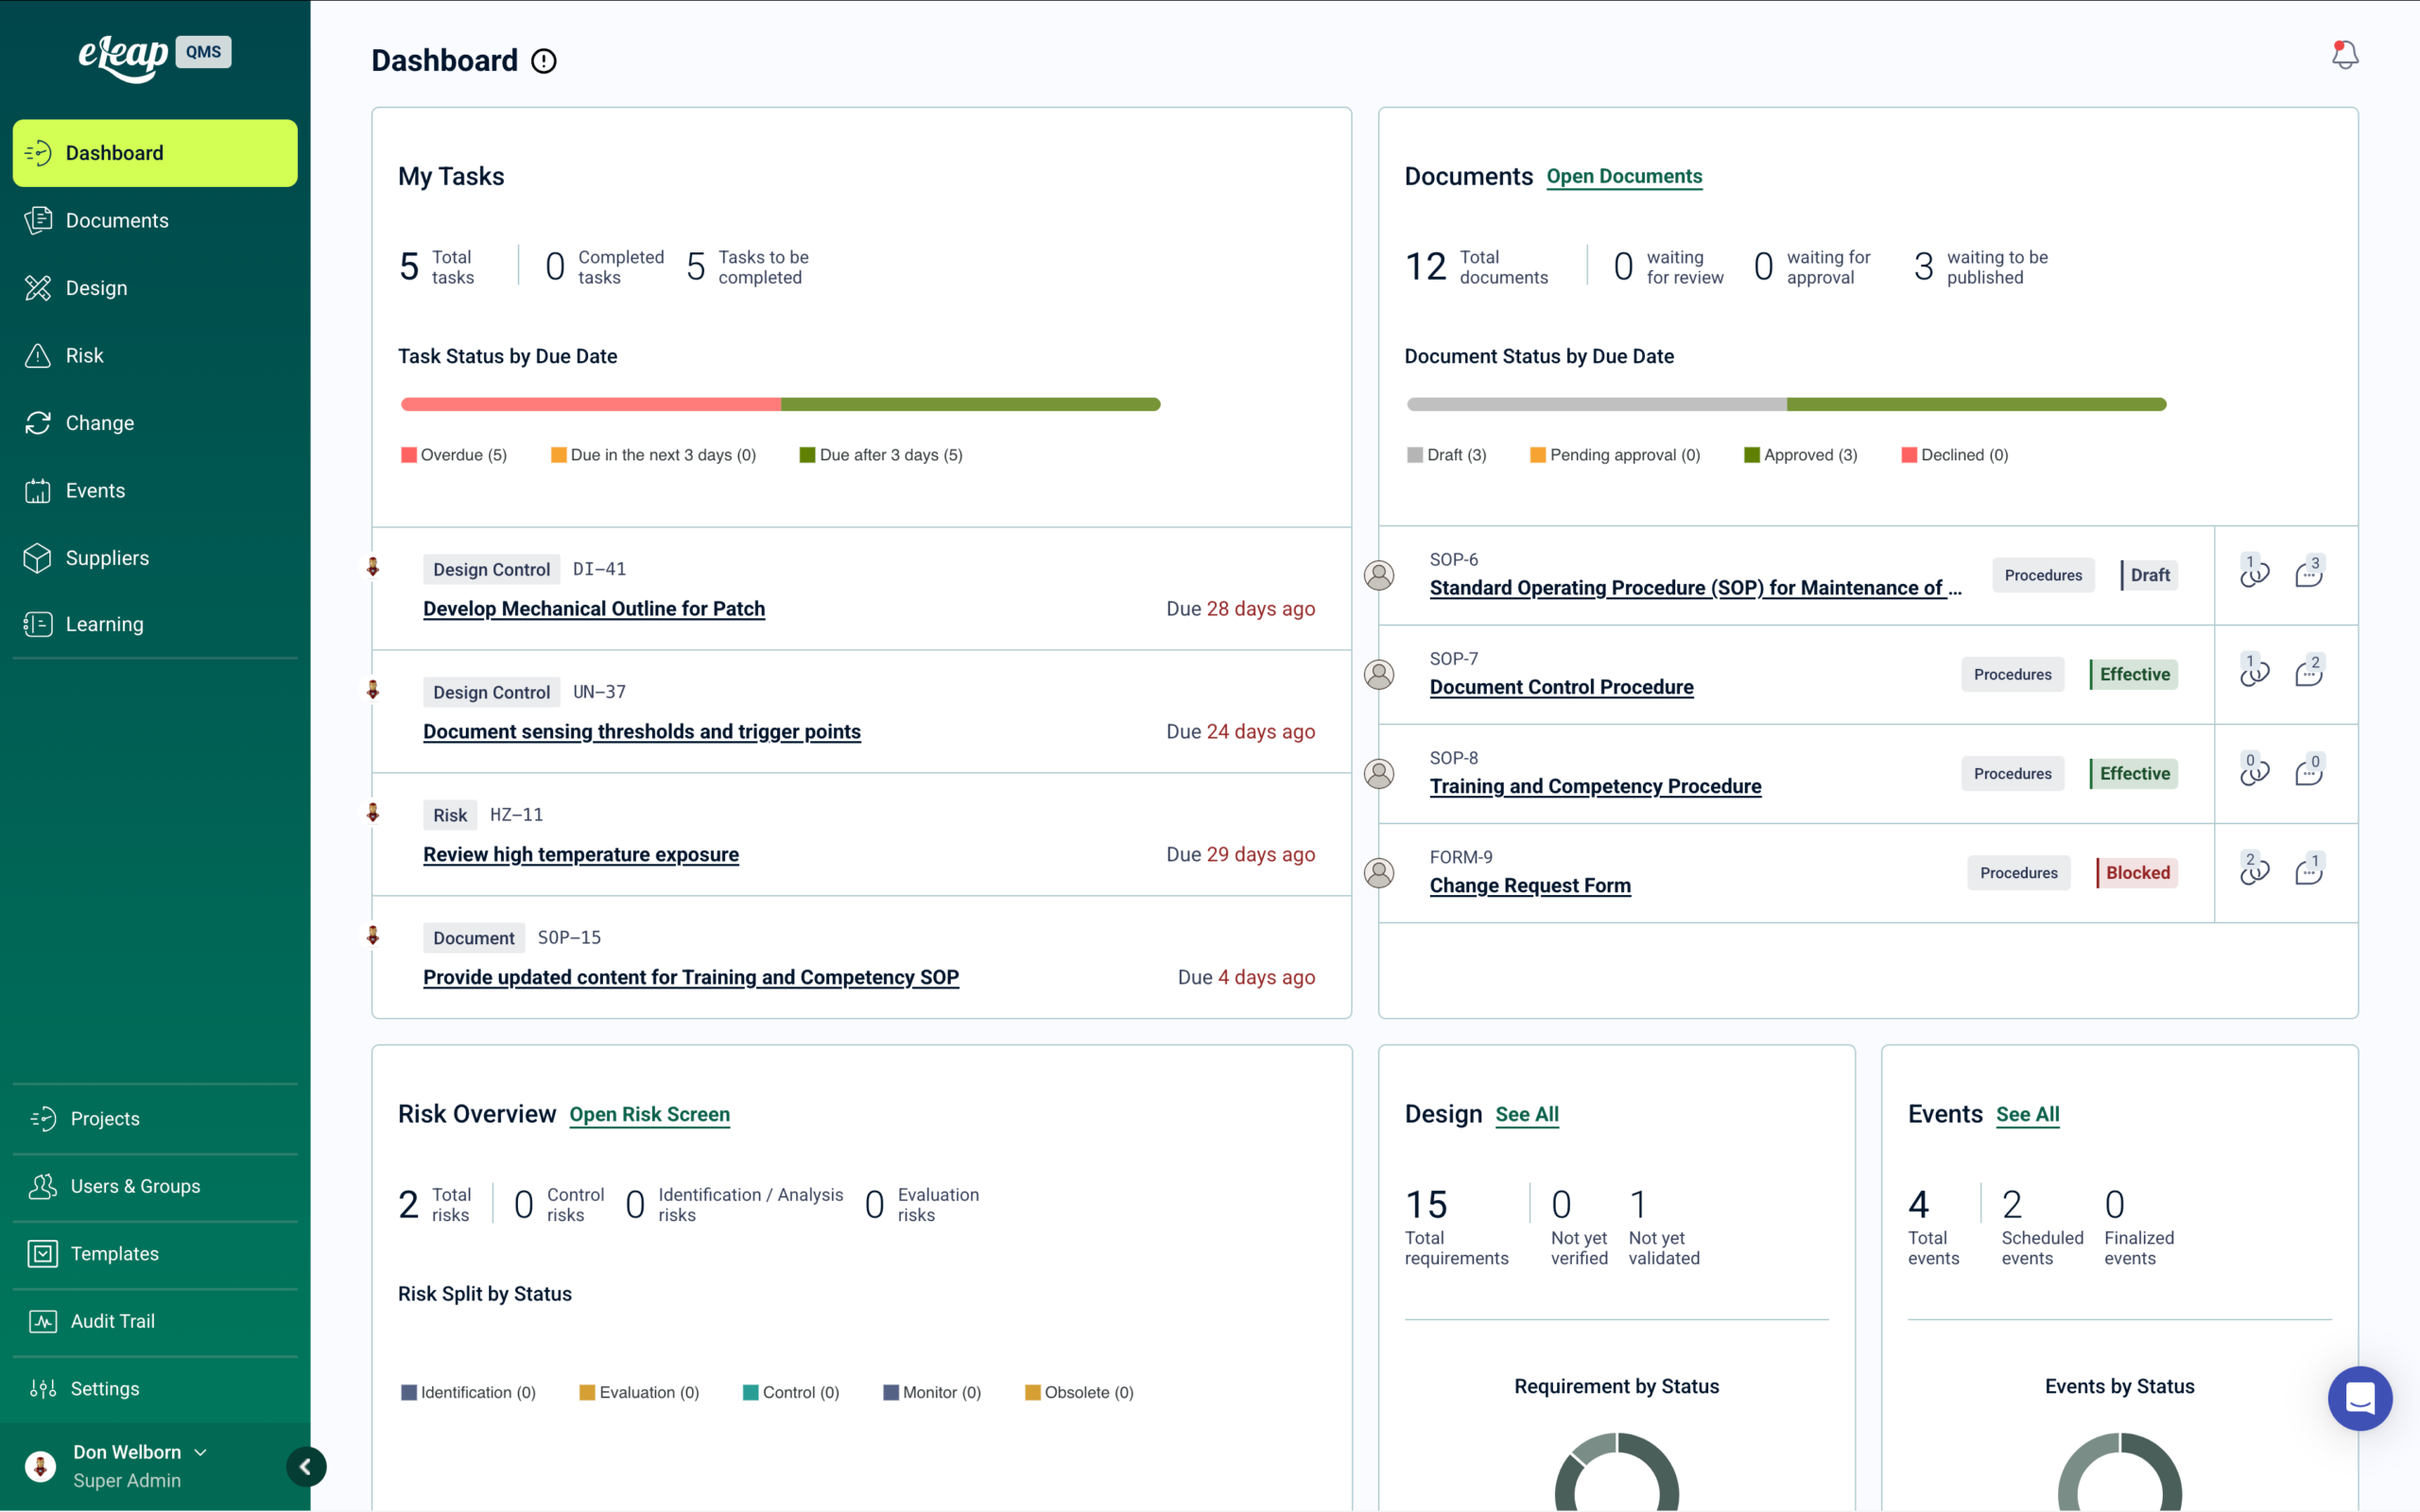The height and width of the screenshot is (1512, 2420).
Task: Click the Blocked status badge on FORM-9
Action: [2137, 872]
